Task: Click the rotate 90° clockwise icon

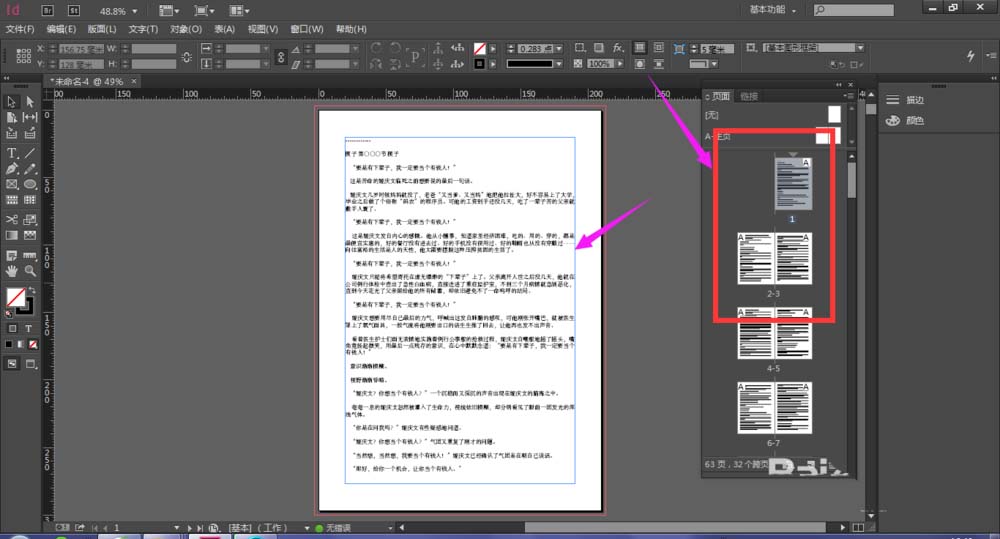Action: click(376, 48)
